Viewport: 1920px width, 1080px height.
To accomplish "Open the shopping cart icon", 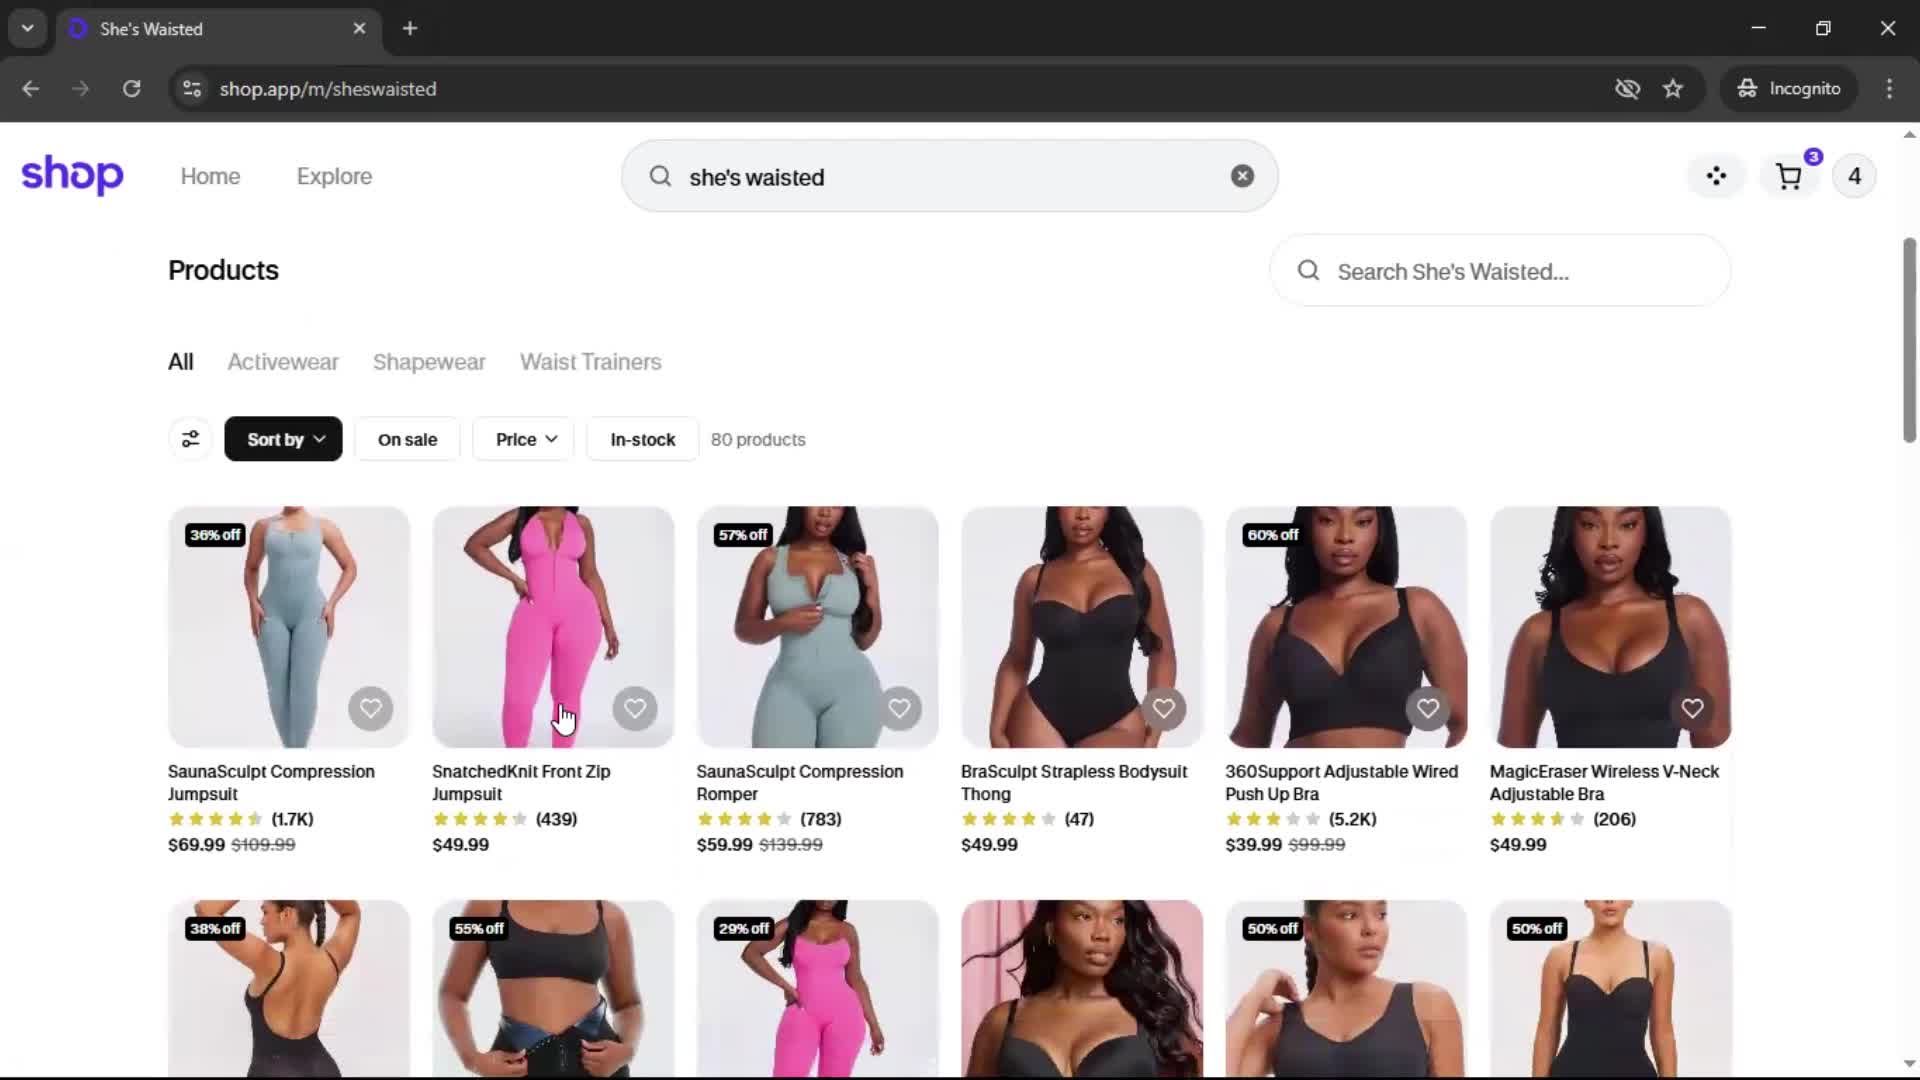I will click(x=1788, y=177).
